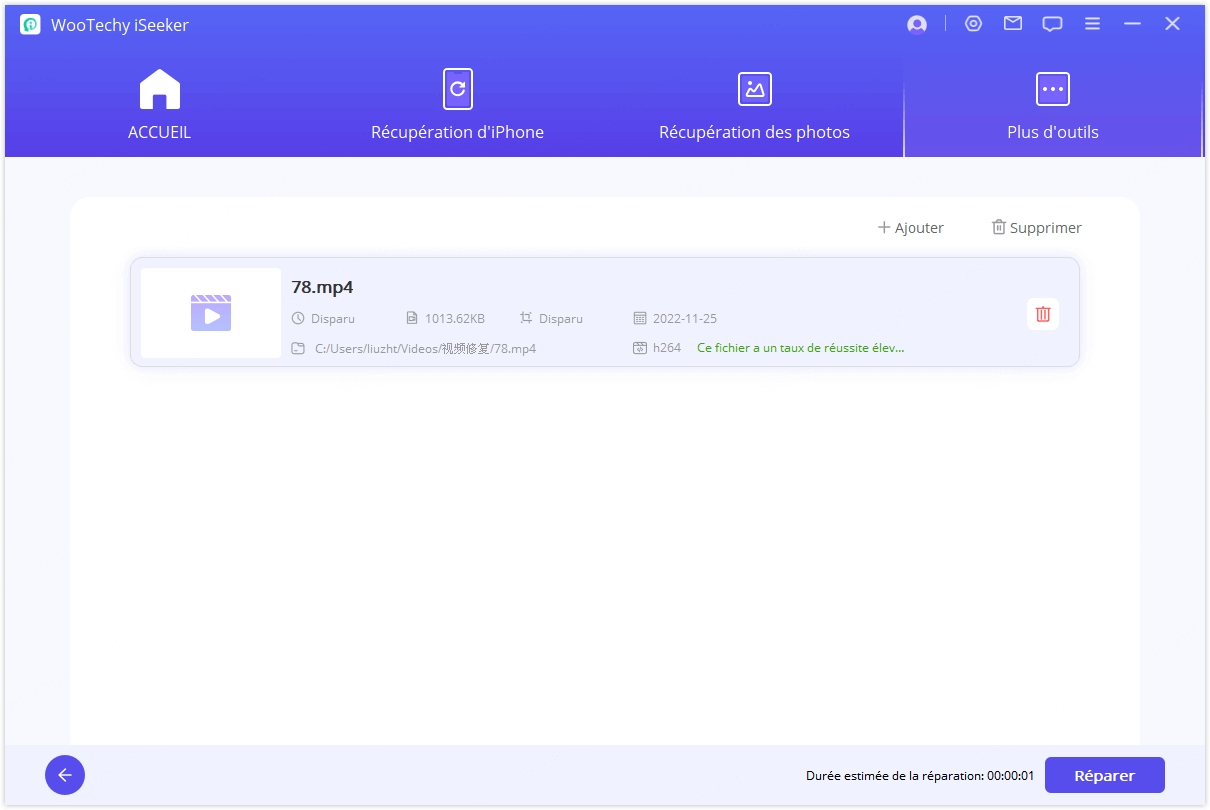Click the mail envelope icon
This screenshot has height=810, width=1210.
[x=1013, y=24]
